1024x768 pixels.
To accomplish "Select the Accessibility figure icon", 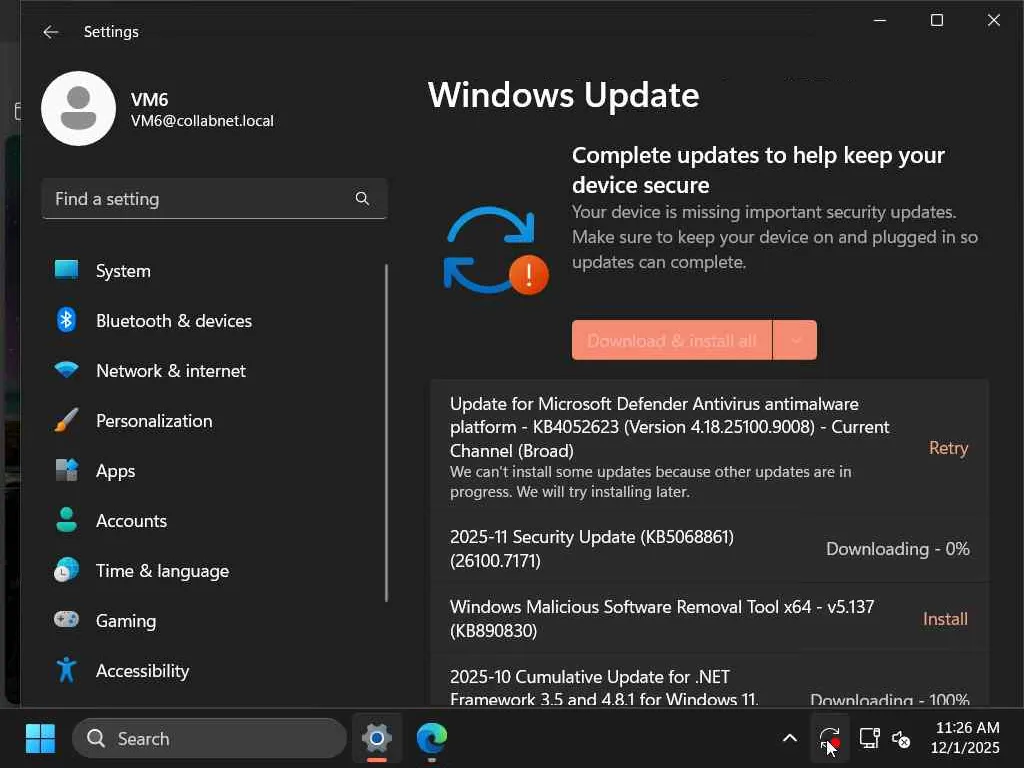I will [x=66, y=670].
